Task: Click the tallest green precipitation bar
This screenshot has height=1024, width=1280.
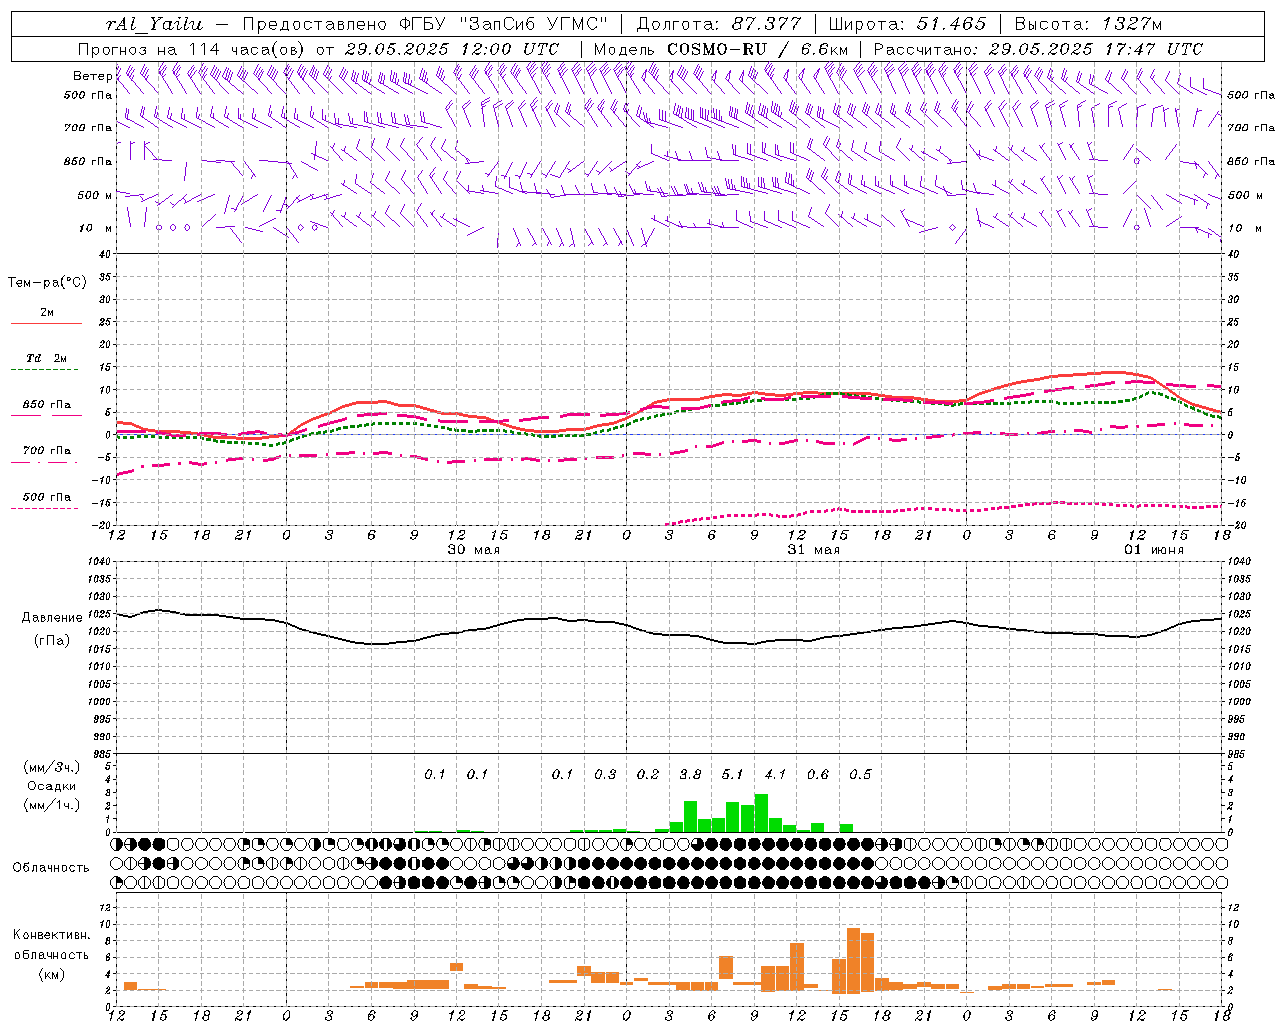Action: point(761,813)
